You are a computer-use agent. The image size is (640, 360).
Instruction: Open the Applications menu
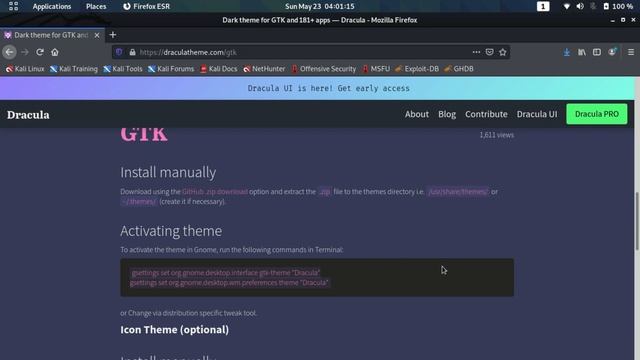click(x=52, y=7)
